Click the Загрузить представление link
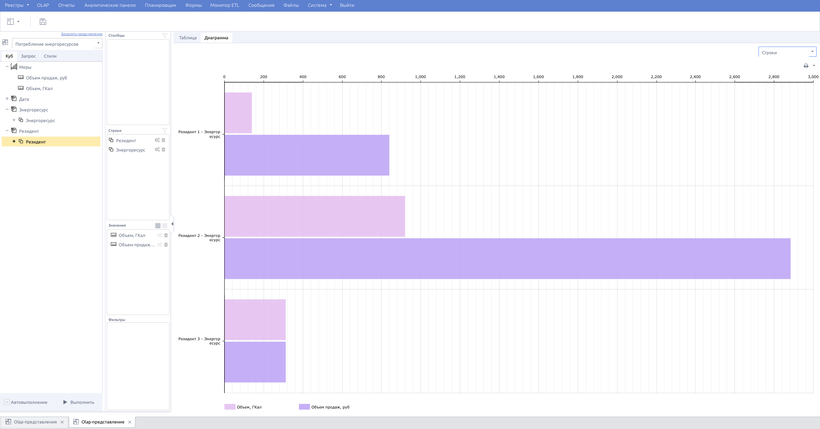This screenshot has height=429, width=820. [x=81, y=34]
